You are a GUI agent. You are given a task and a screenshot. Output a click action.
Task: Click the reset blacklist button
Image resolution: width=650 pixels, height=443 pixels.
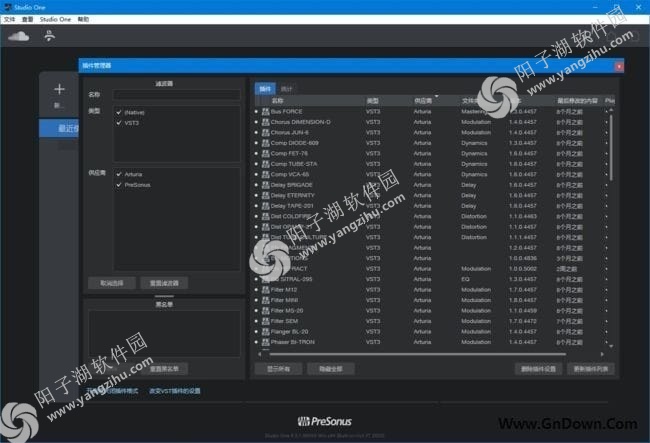pos(164,369)
